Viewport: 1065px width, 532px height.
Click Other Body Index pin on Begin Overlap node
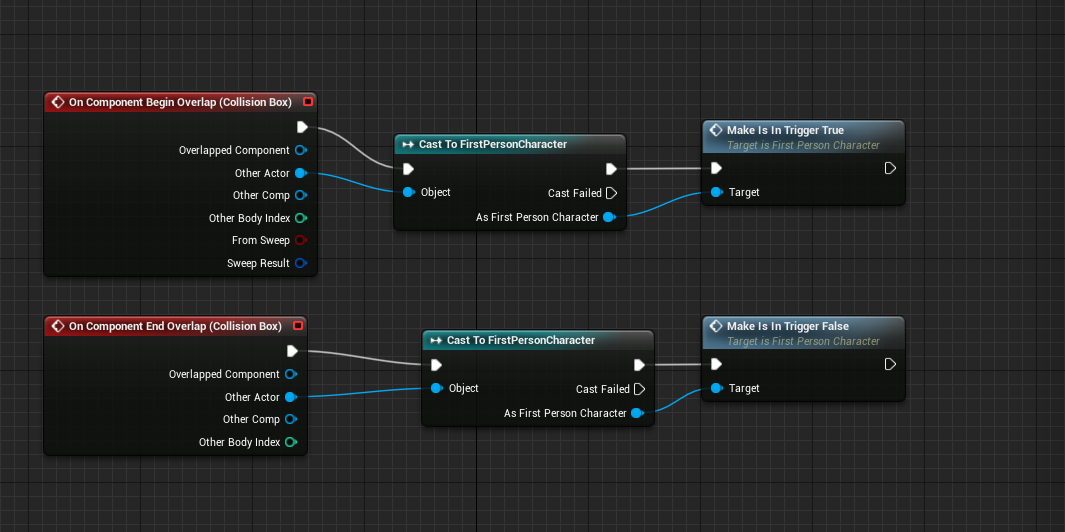[x=301, y=218]
